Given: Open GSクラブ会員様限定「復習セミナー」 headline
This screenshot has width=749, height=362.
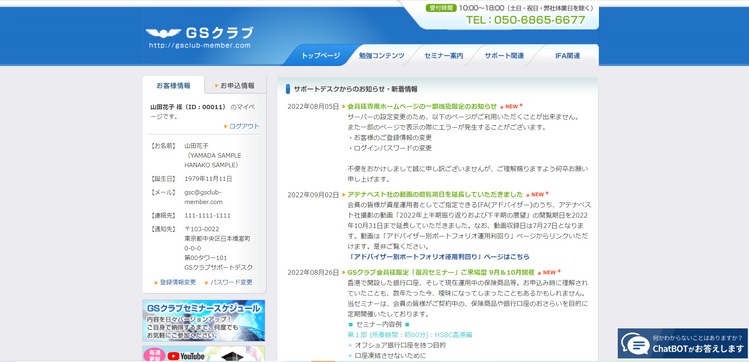Looking at the screenshot, I should click(x=441, y=272).
